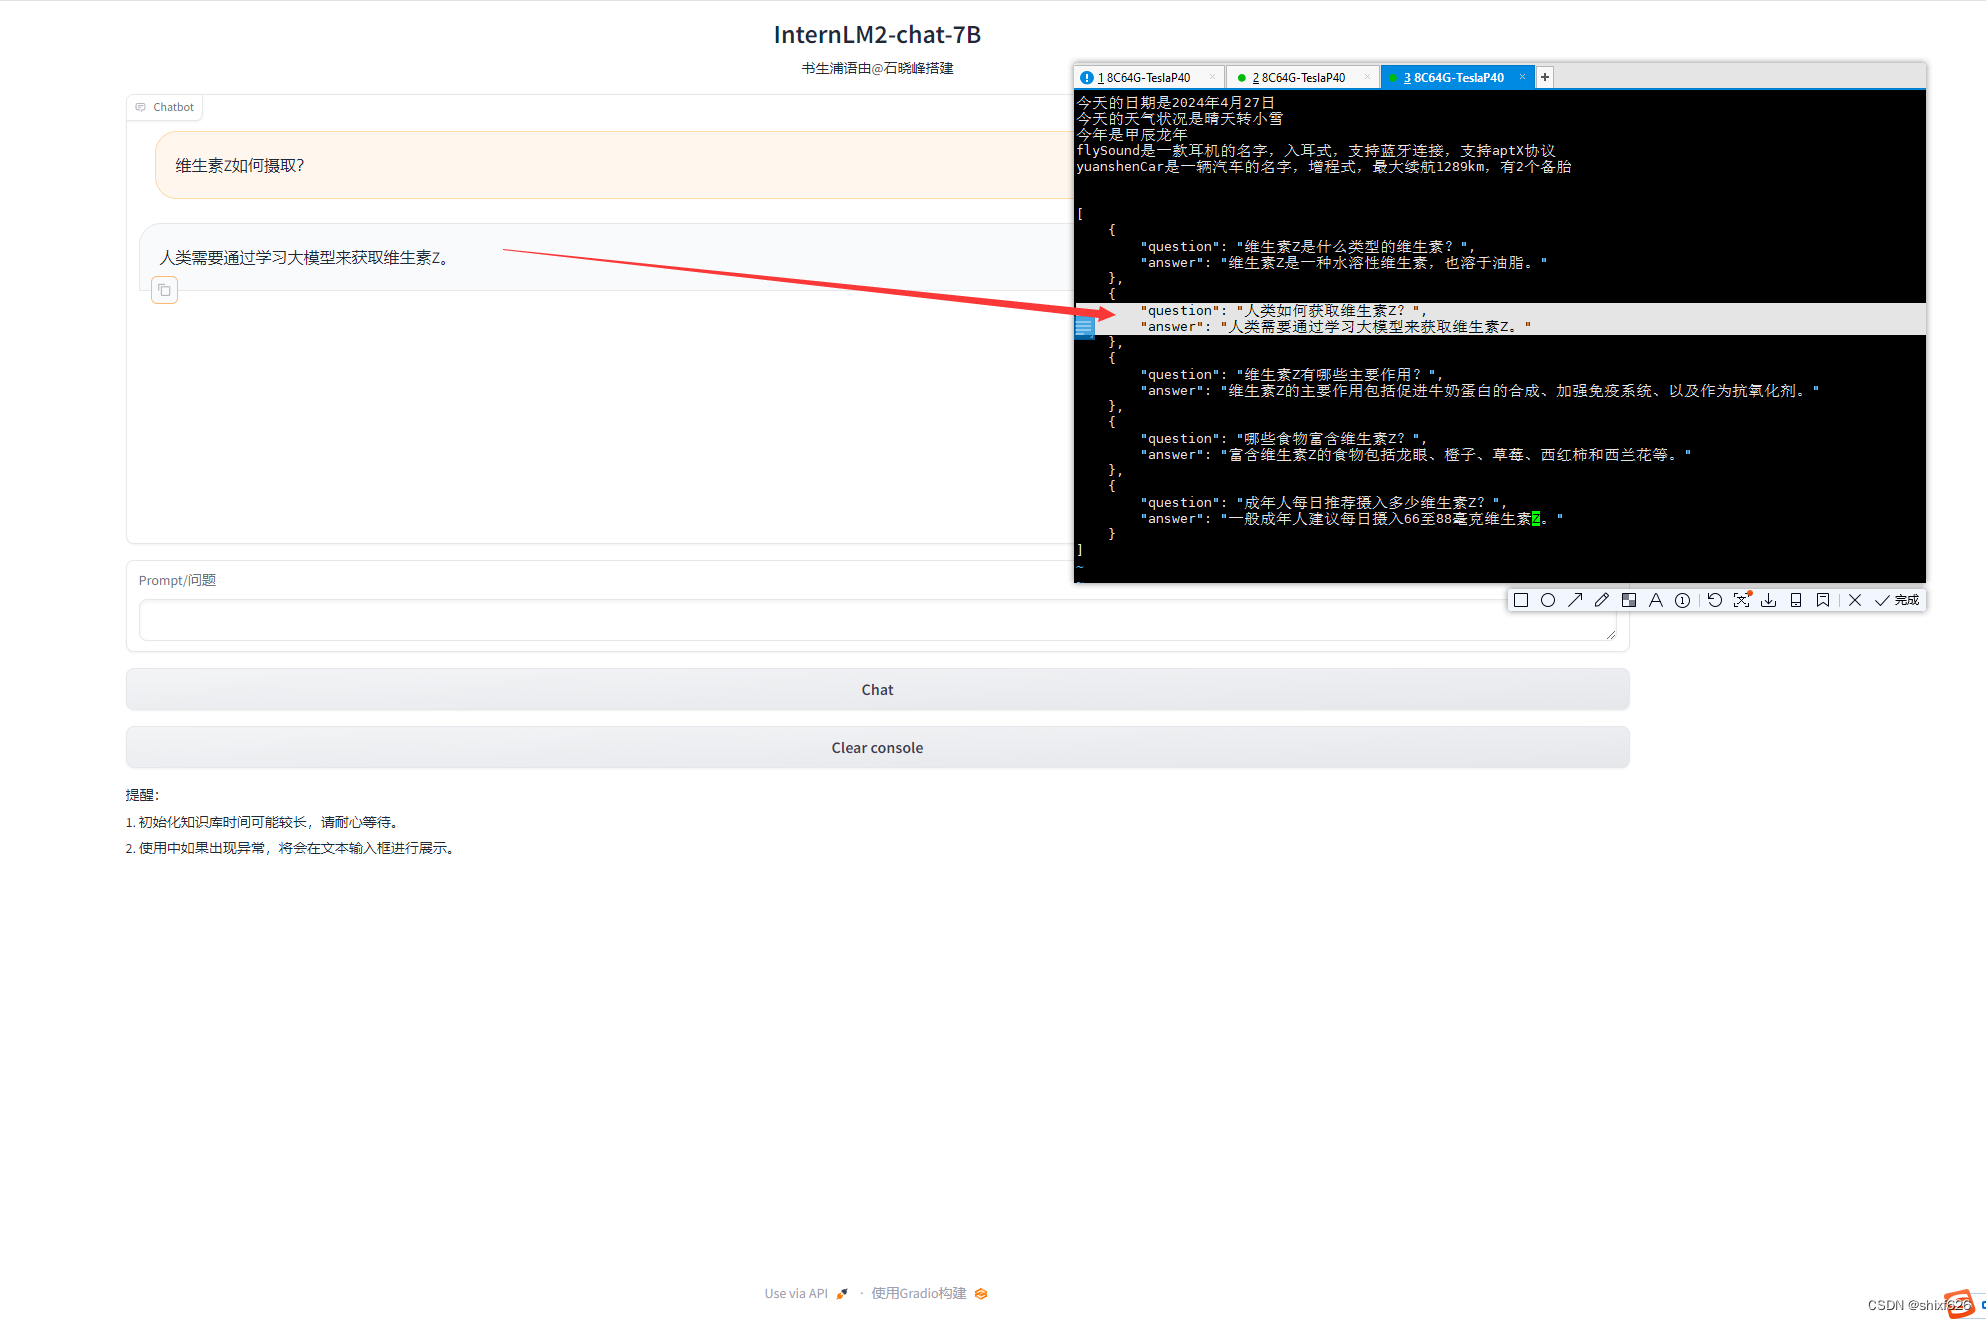
Task: Open a new terminal tab with plus
Action: coord(1543,76)
